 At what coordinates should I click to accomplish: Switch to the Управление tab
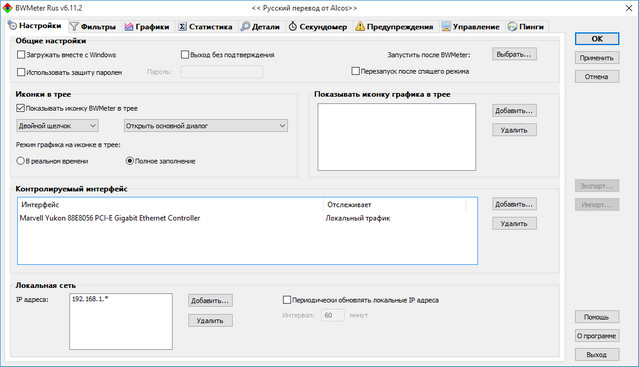pyautogui.click(x=471, y=26)
